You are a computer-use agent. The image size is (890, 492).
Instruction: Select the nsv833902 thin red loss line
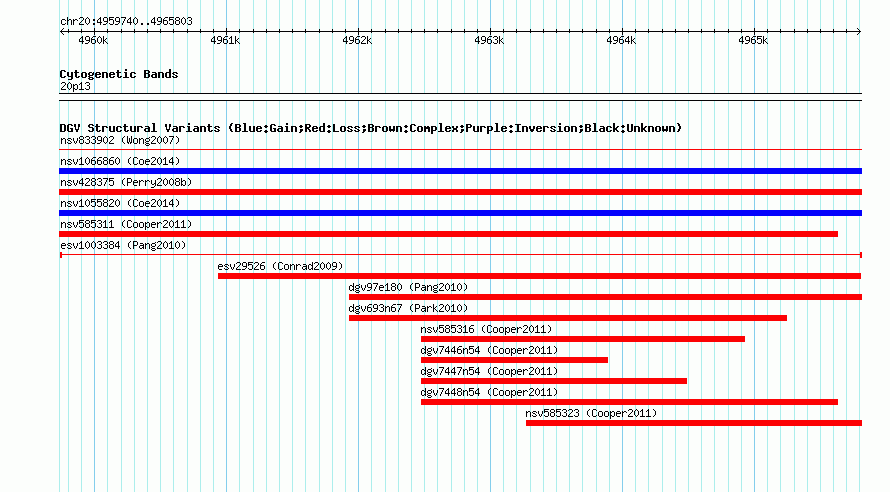460,150
